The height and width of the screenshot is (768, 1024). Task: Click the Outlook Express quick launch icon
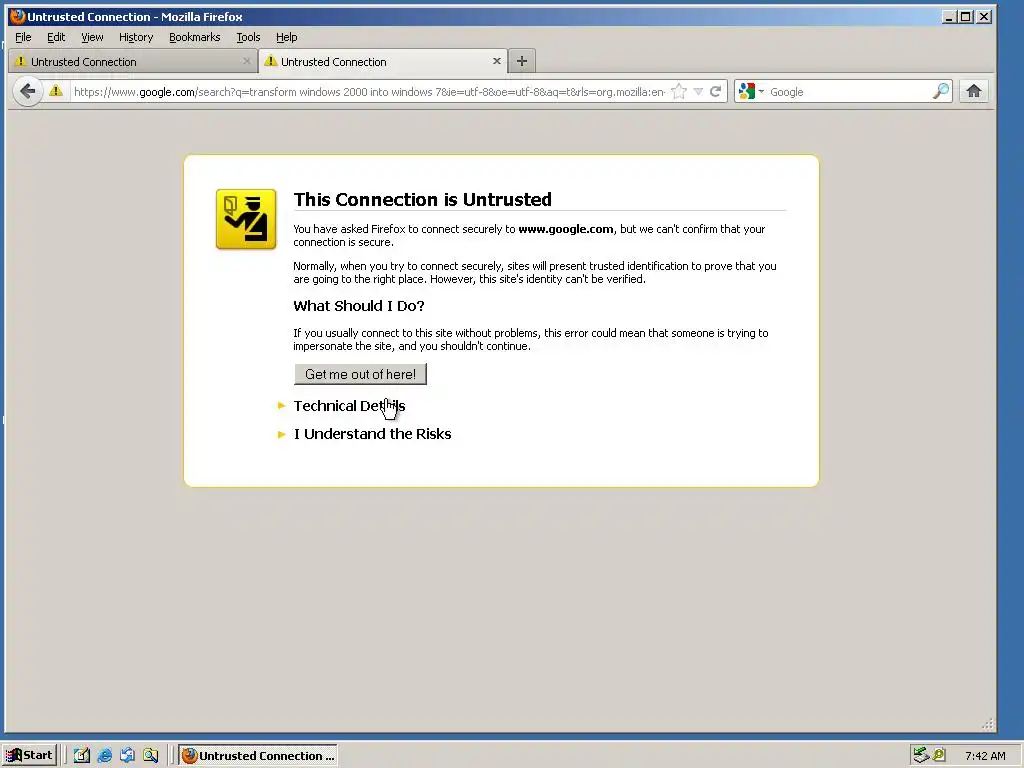[127, 756]
